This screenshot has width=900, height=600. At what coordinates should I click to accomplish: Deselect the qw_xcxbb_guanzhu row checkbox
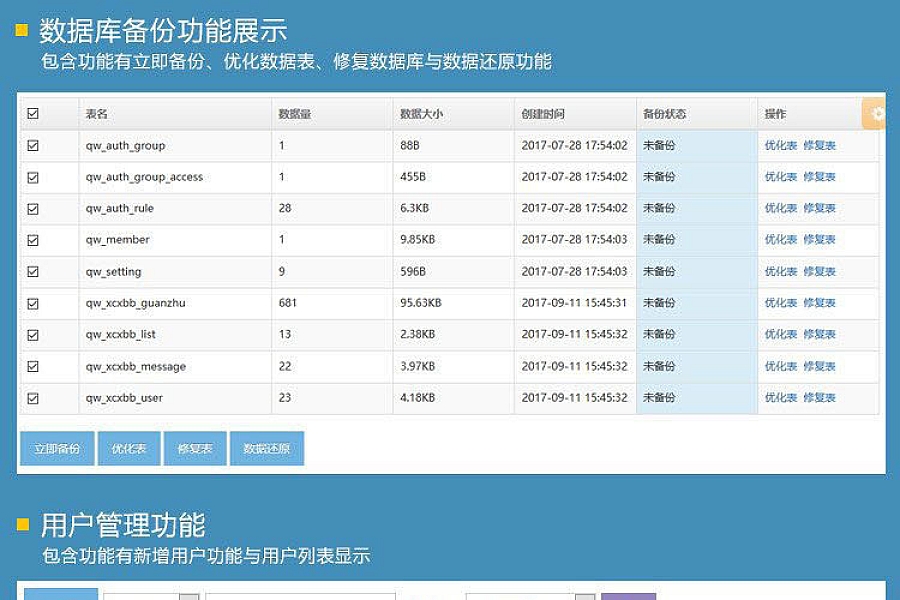tap(33, 303)
